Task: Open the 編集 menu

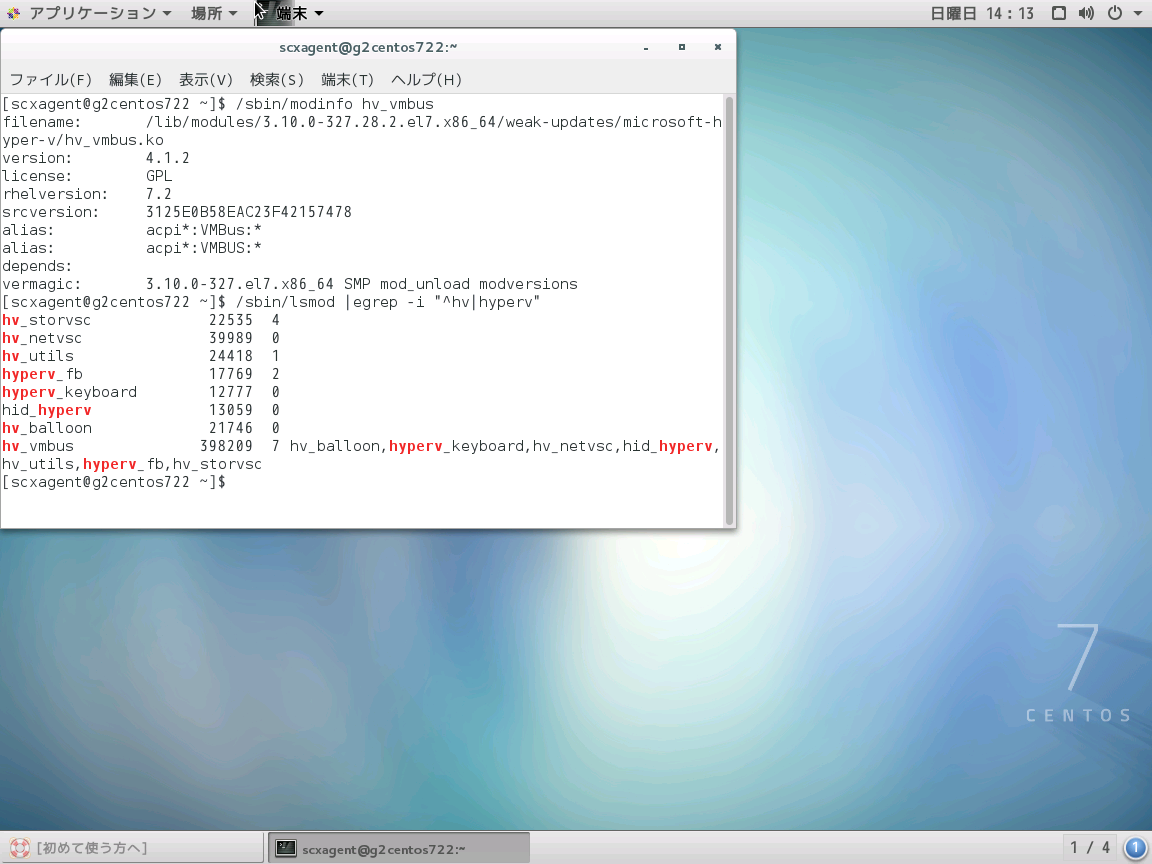Action: coord(135,79)
